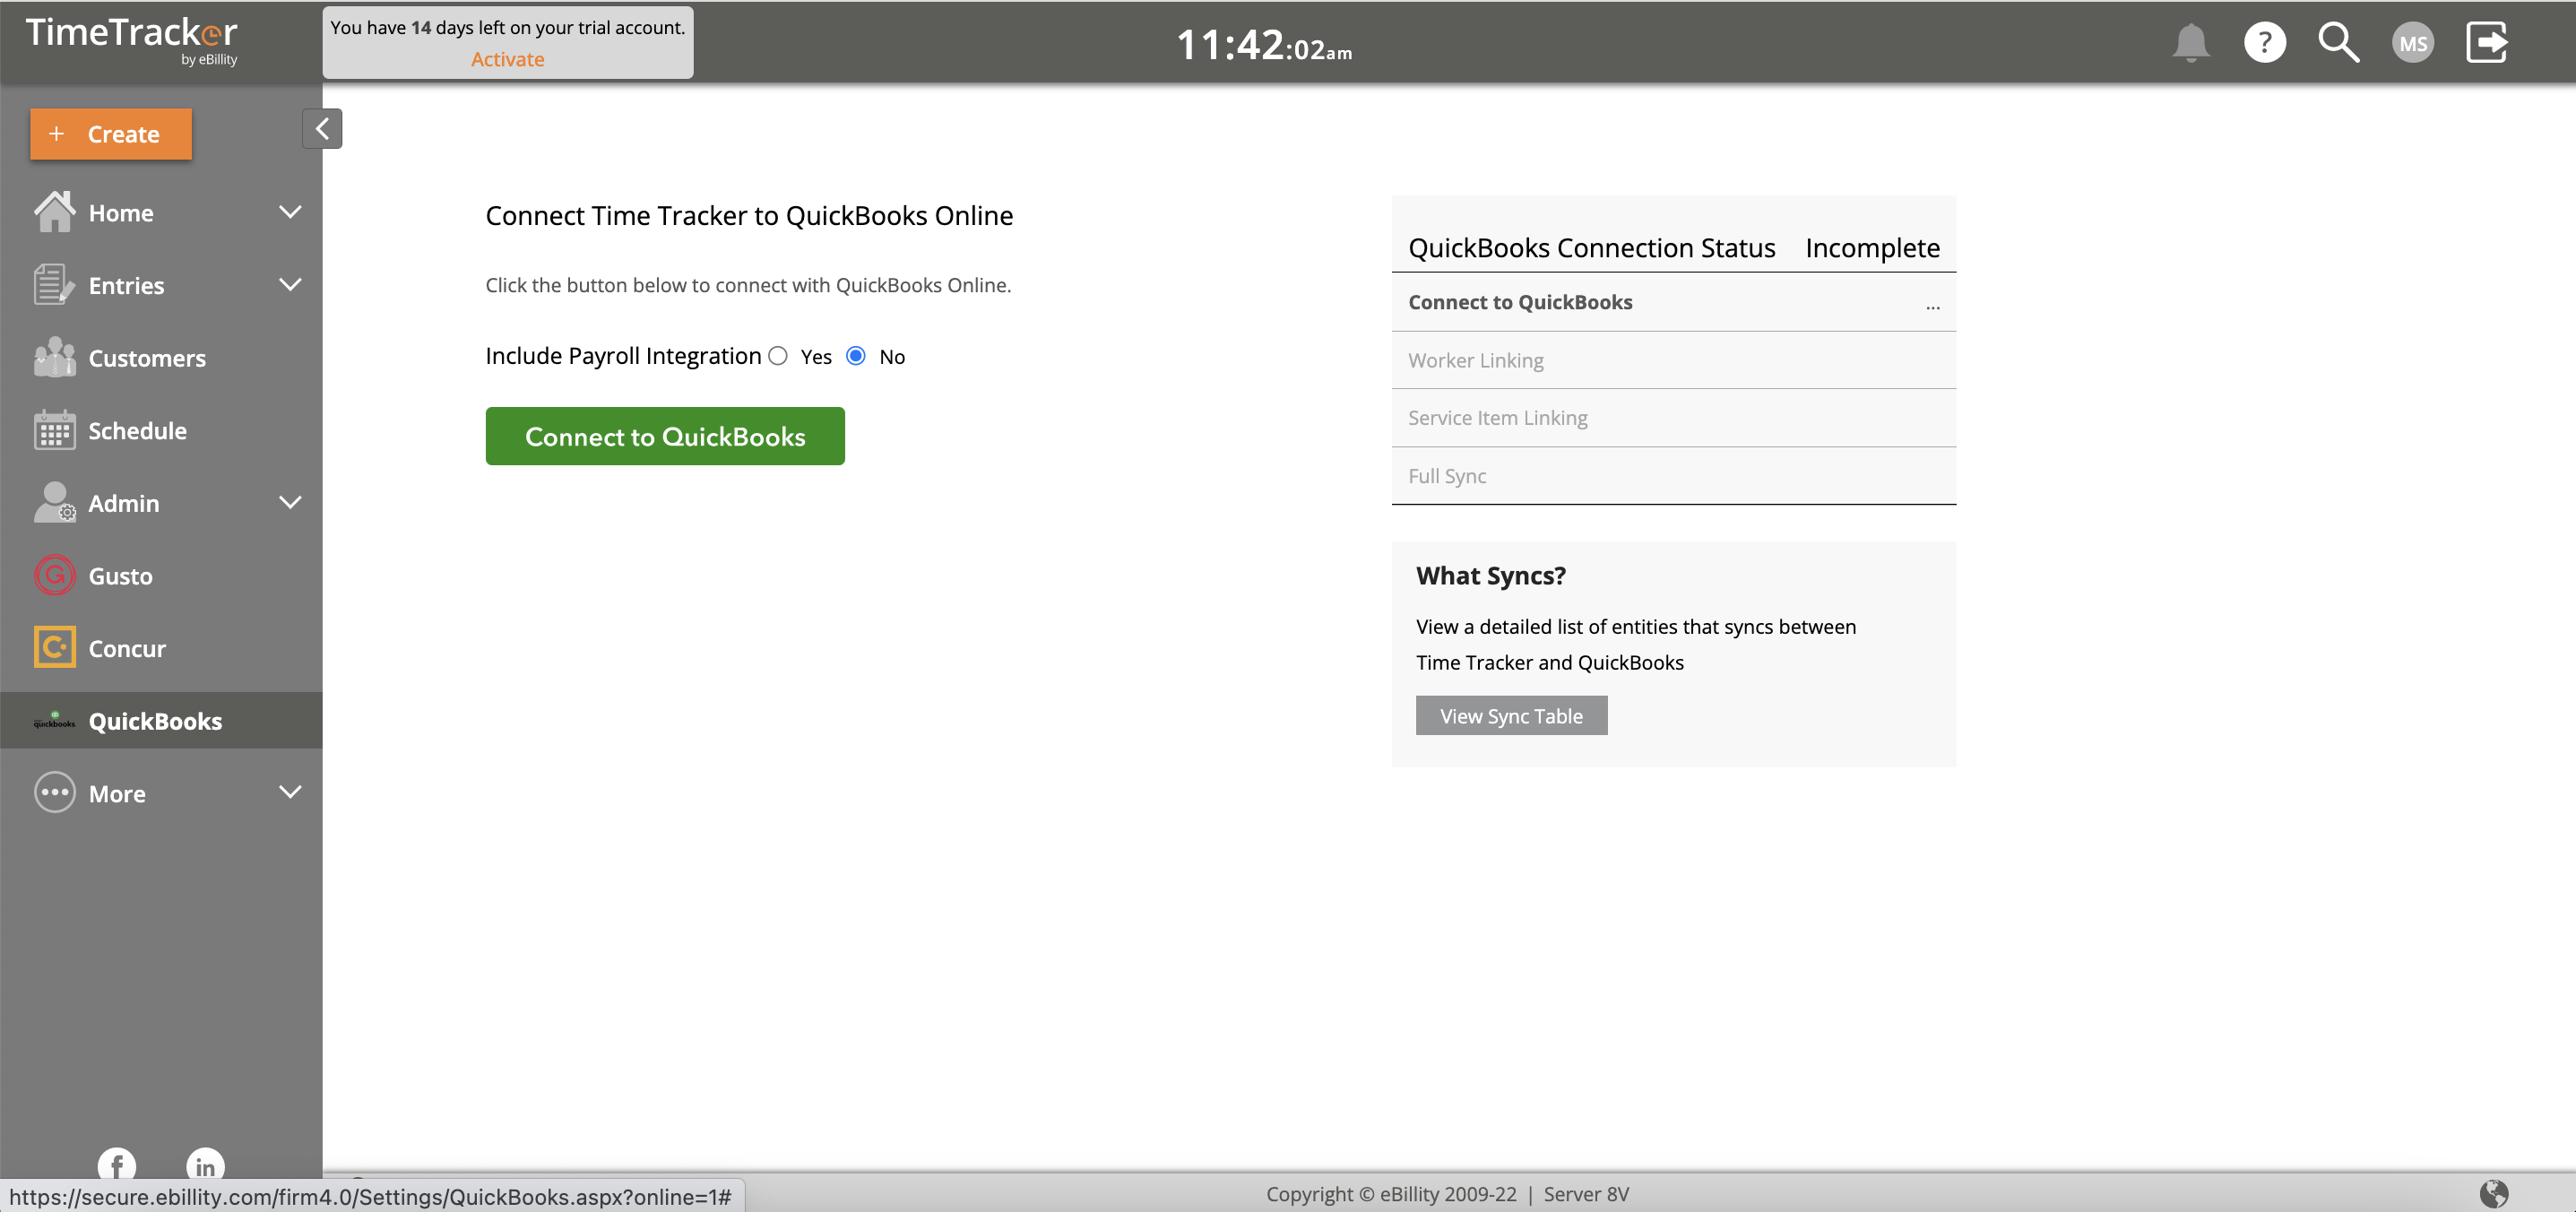Click the View Sync Table button
The image size is (2576, 1212).
1509,714
